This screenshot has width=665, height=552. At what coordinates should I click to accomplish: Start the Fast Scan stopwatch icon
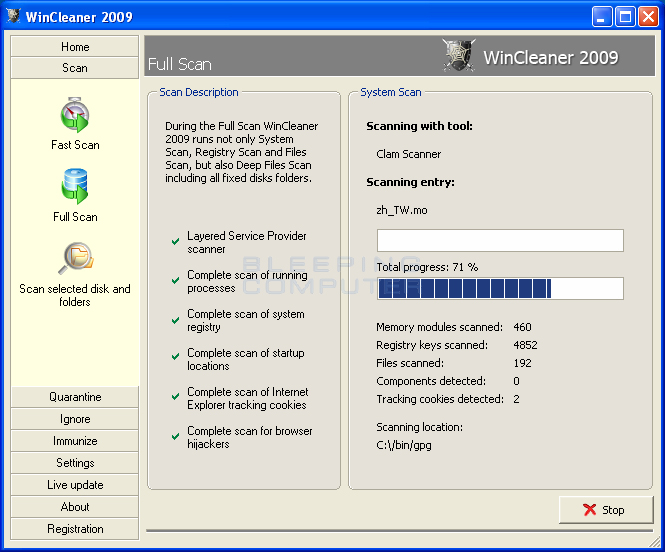pos(75,115)
